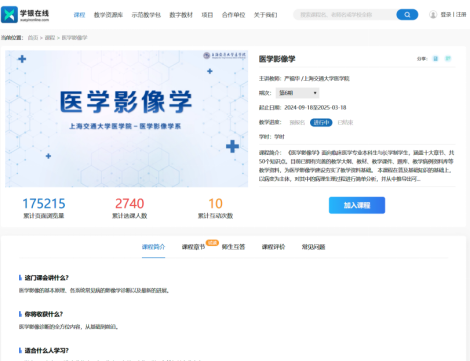The image size is (470, 361).
Task: Click the 学银在线 logo
Action: [25, 14]
